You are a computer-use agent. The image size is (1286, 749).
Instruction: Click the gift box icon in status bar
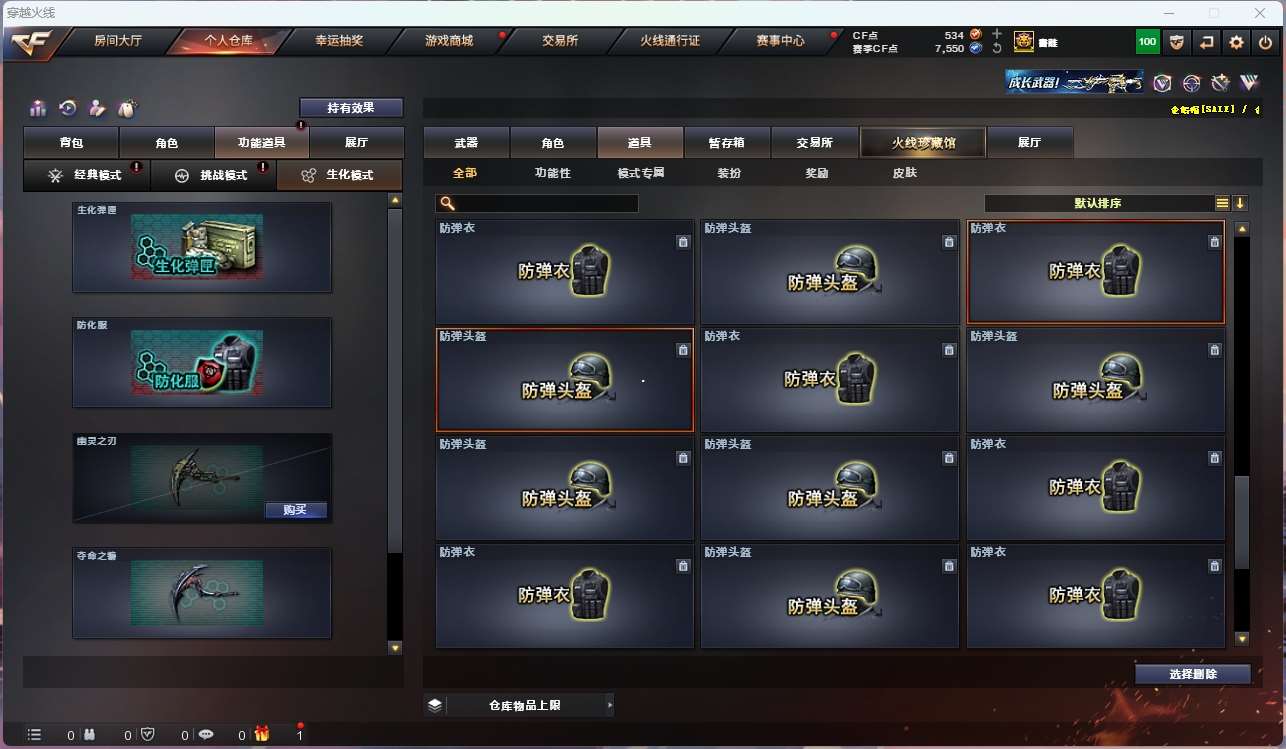(262, 734)
